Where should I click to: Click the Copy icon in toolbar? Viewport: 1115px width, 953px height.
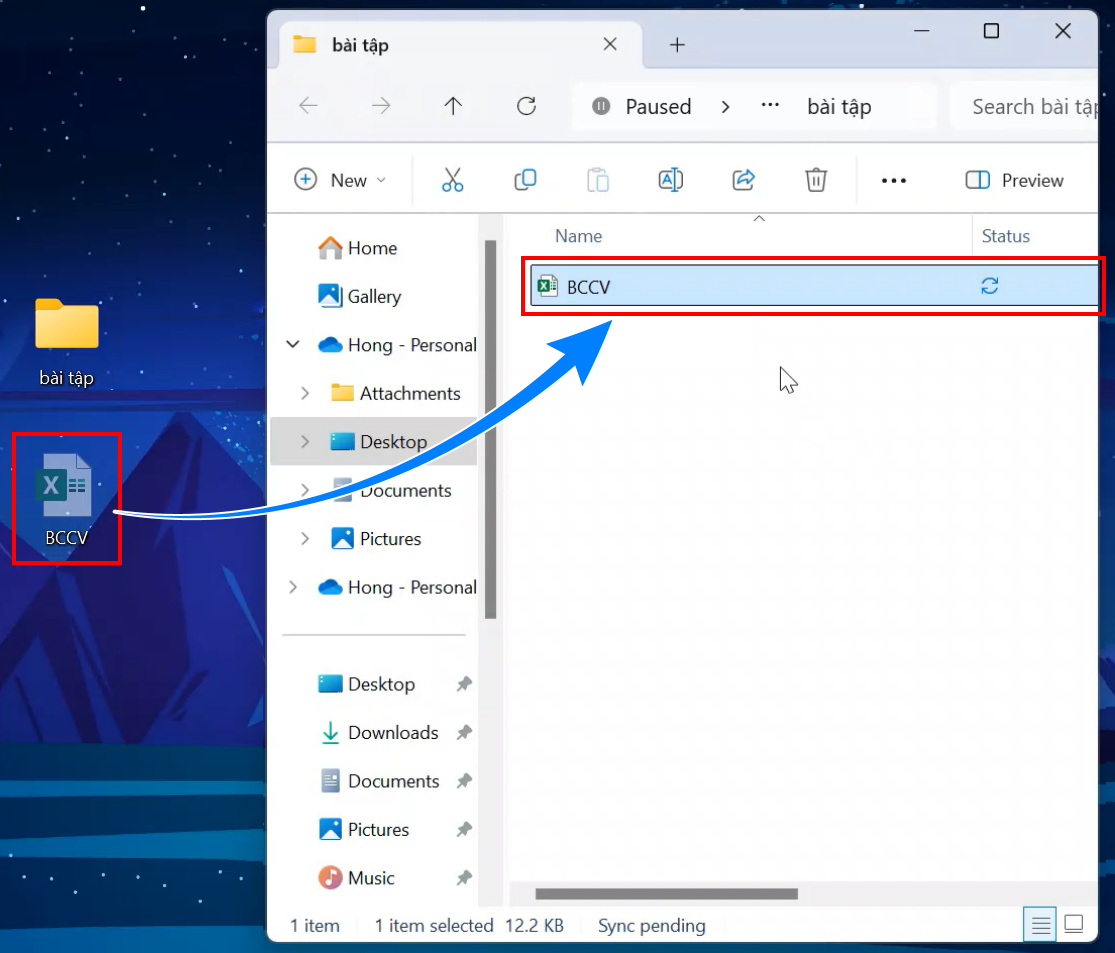[525, 180]
